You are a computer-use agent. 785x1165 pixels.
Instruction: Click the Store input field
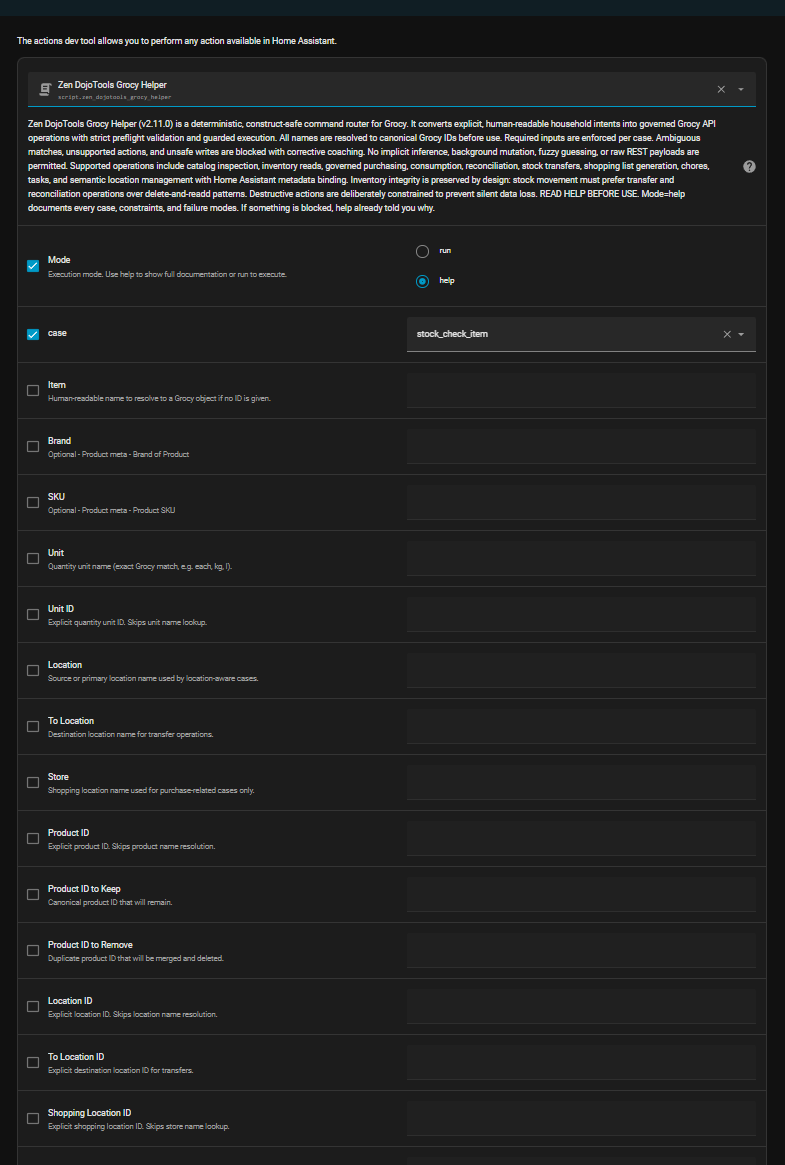pos(580,782)
